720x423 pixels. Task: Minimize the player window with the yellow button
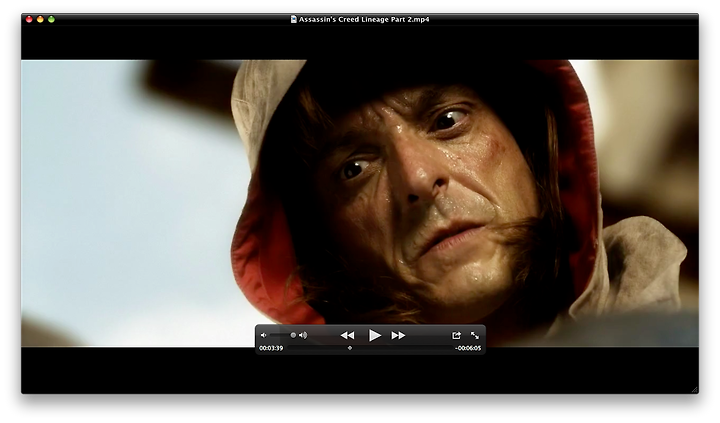40,19
